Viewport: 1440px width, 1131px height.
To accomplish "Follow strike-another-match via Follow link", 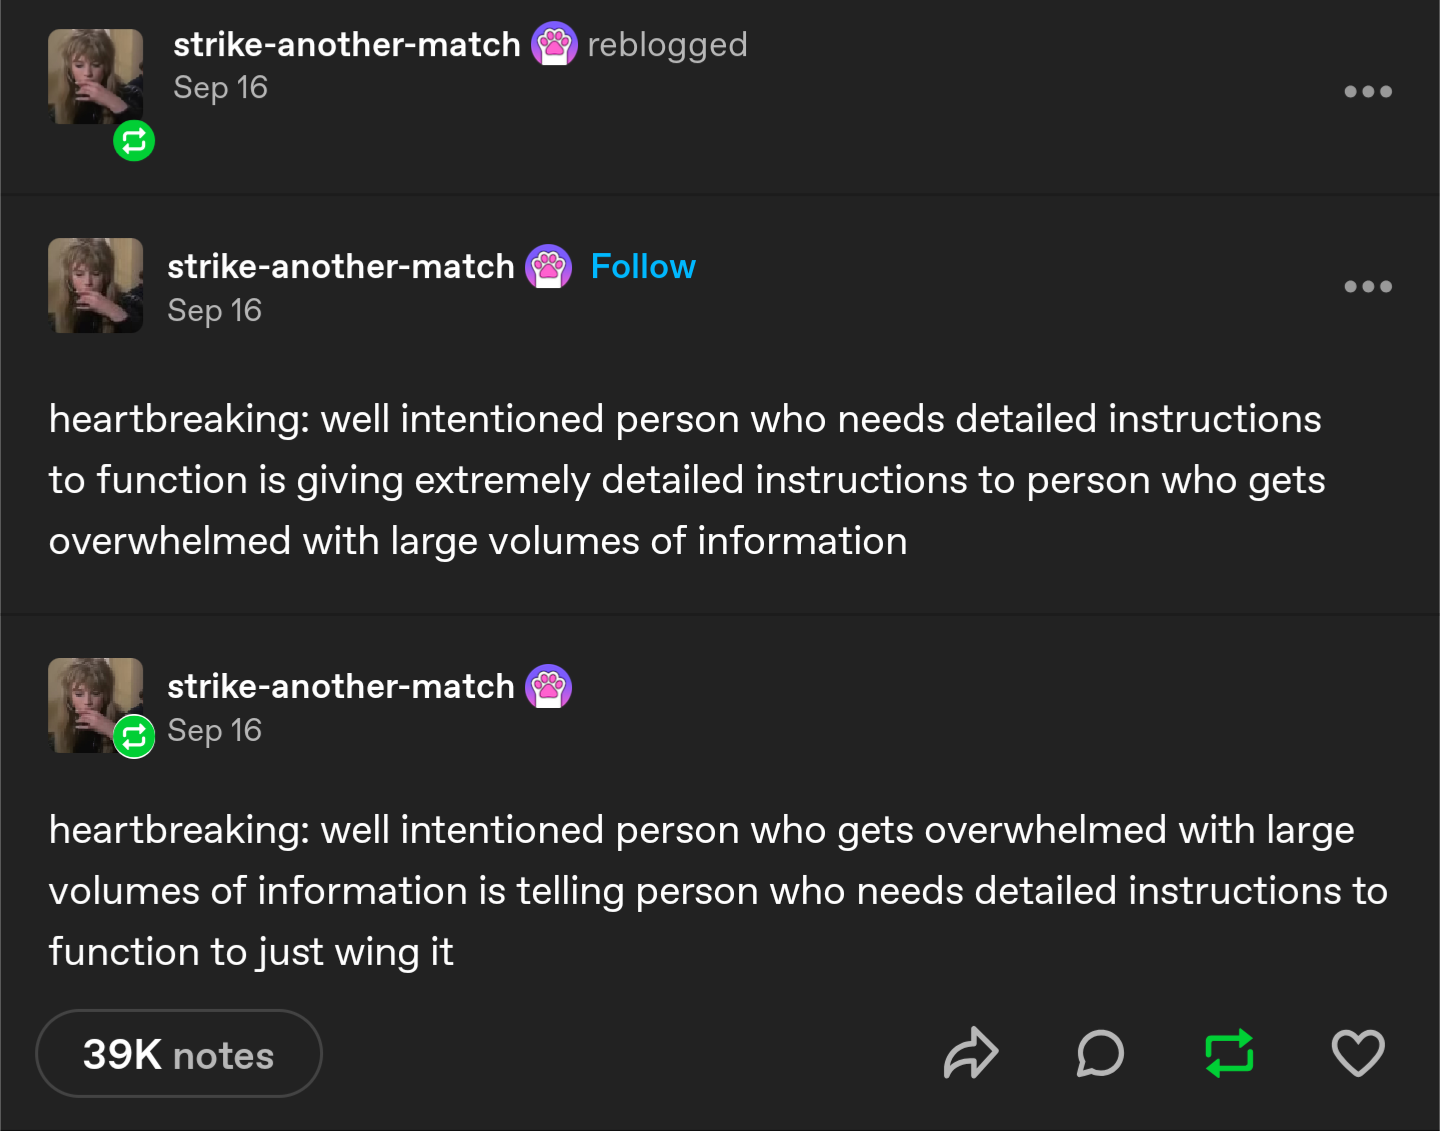I will click(x=643, y=267).
